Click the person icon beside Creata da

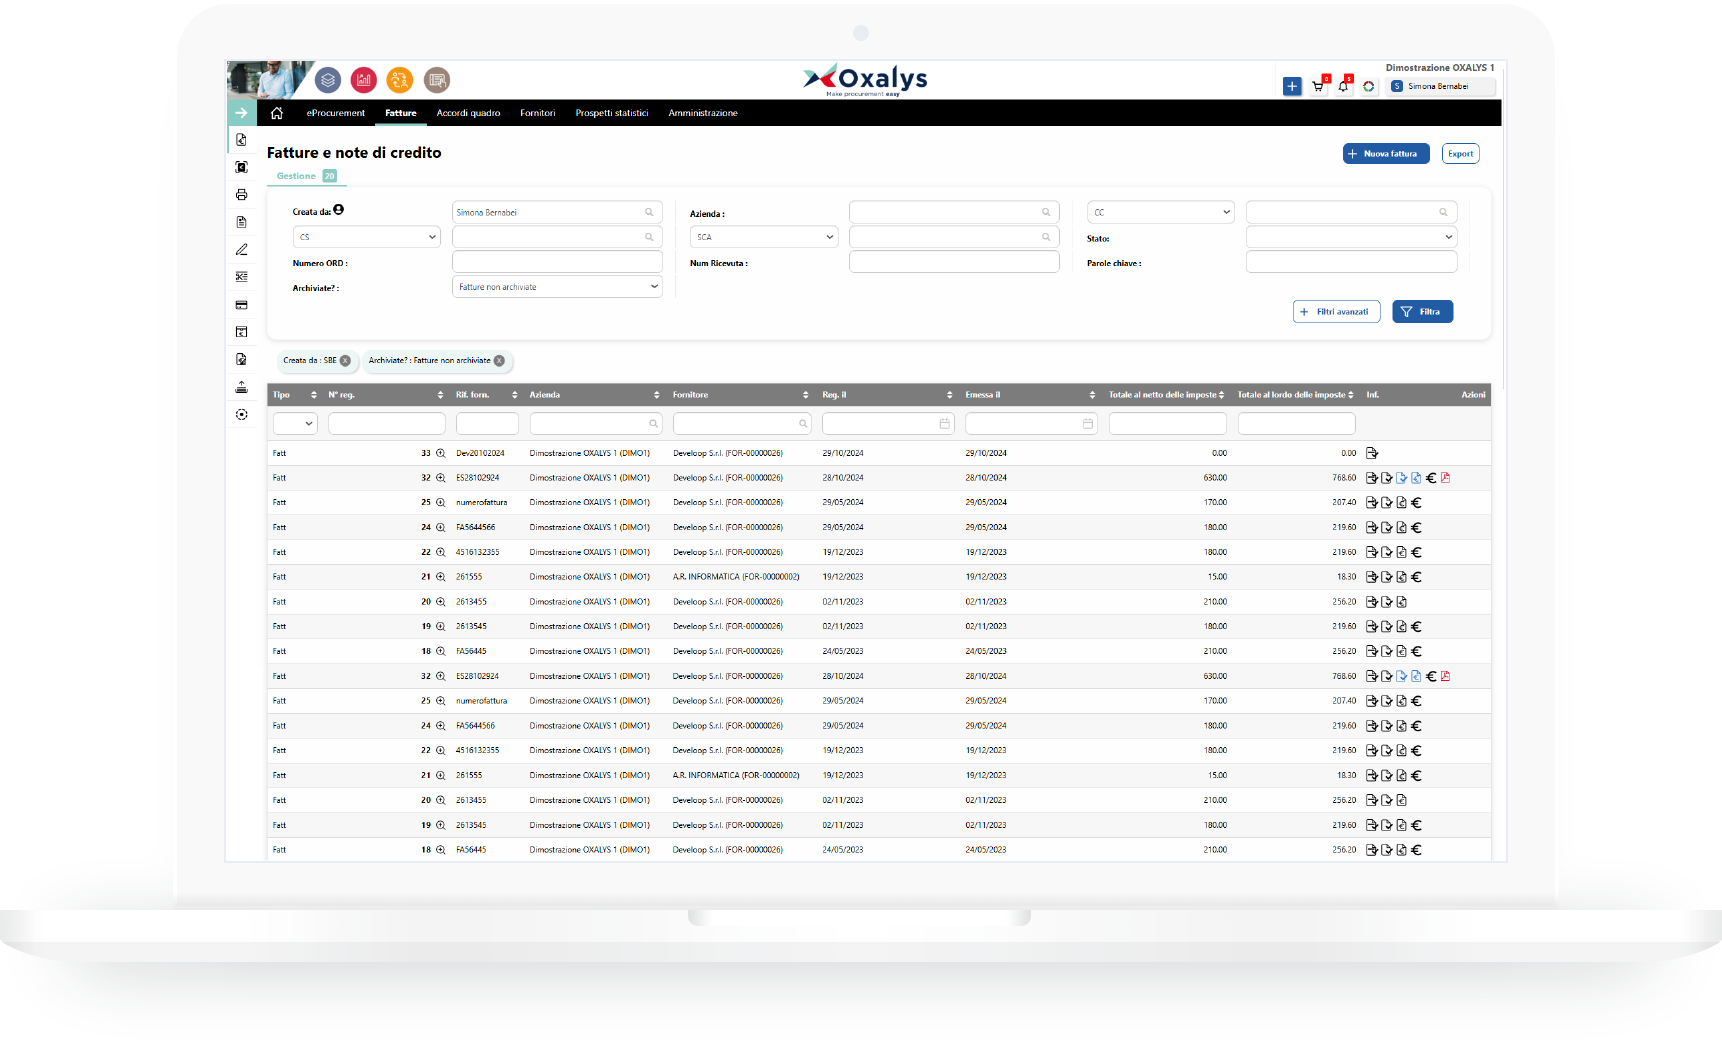(x=339, y=210)
